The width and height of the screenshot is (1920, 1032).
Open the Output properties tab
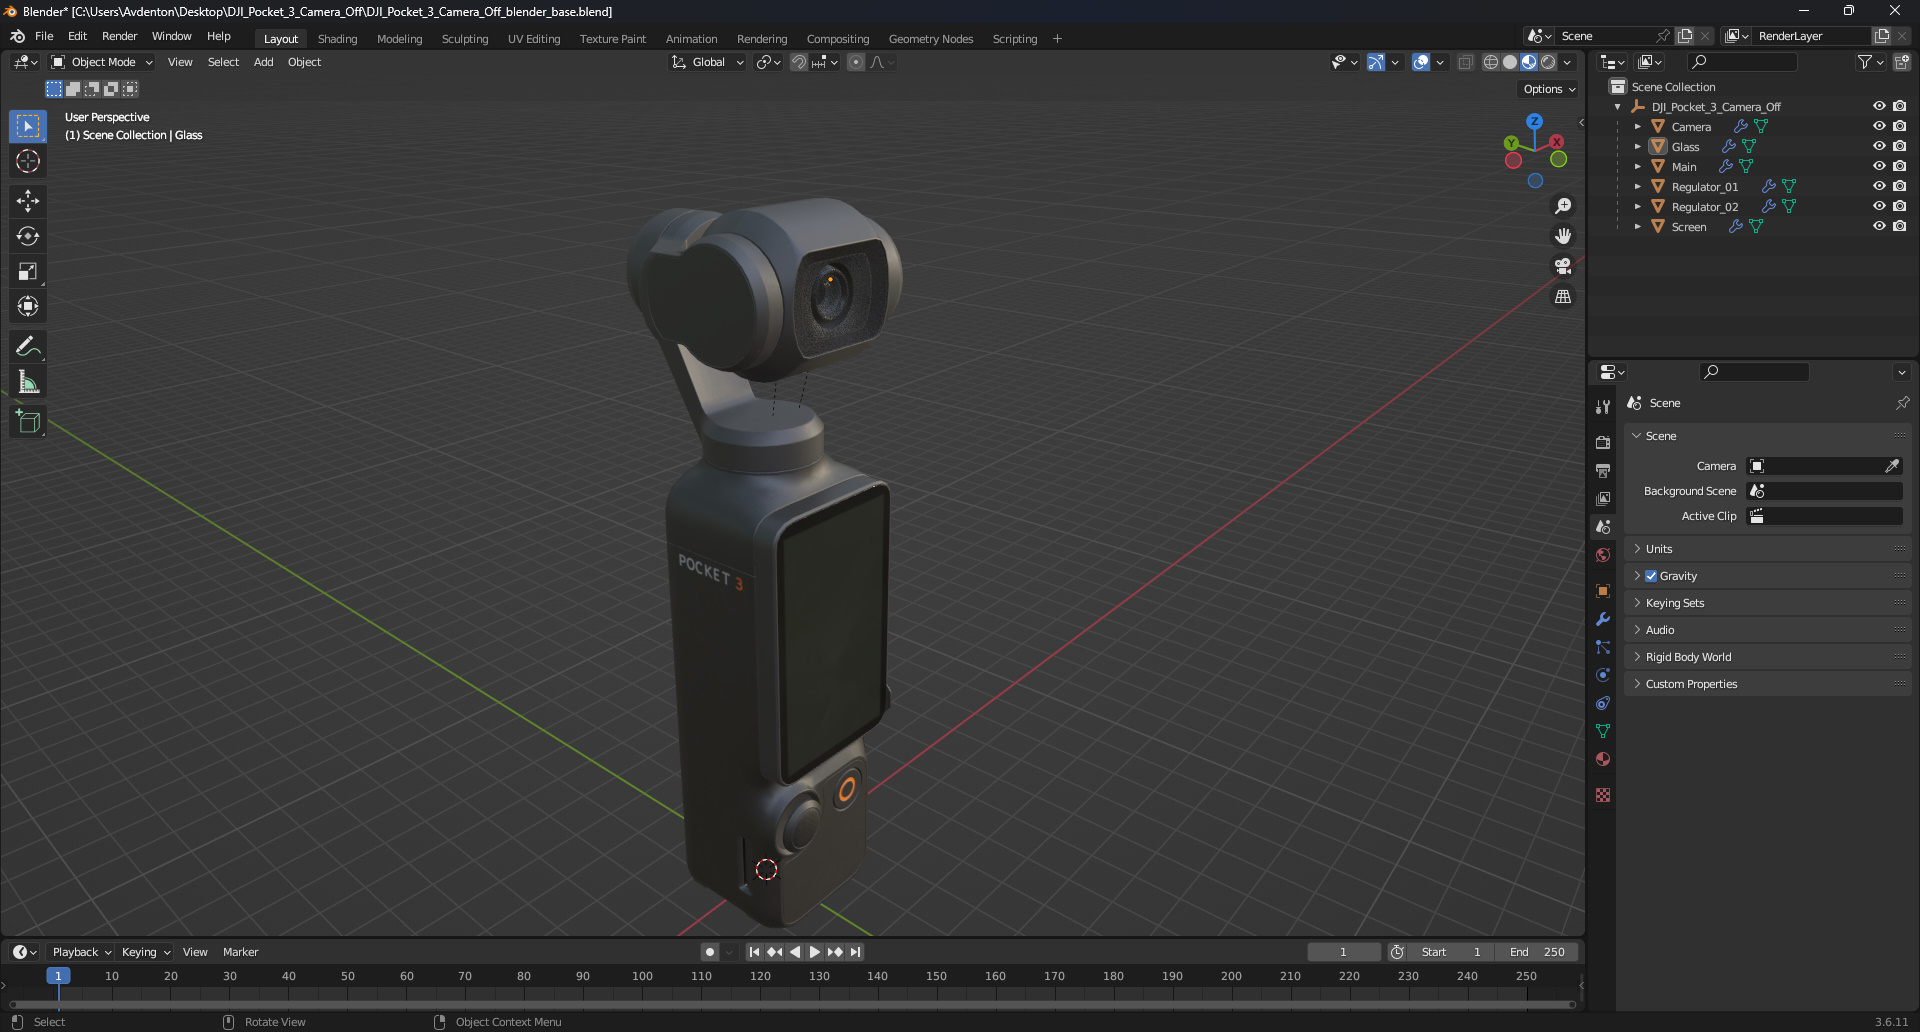[x=1603, y=470]
